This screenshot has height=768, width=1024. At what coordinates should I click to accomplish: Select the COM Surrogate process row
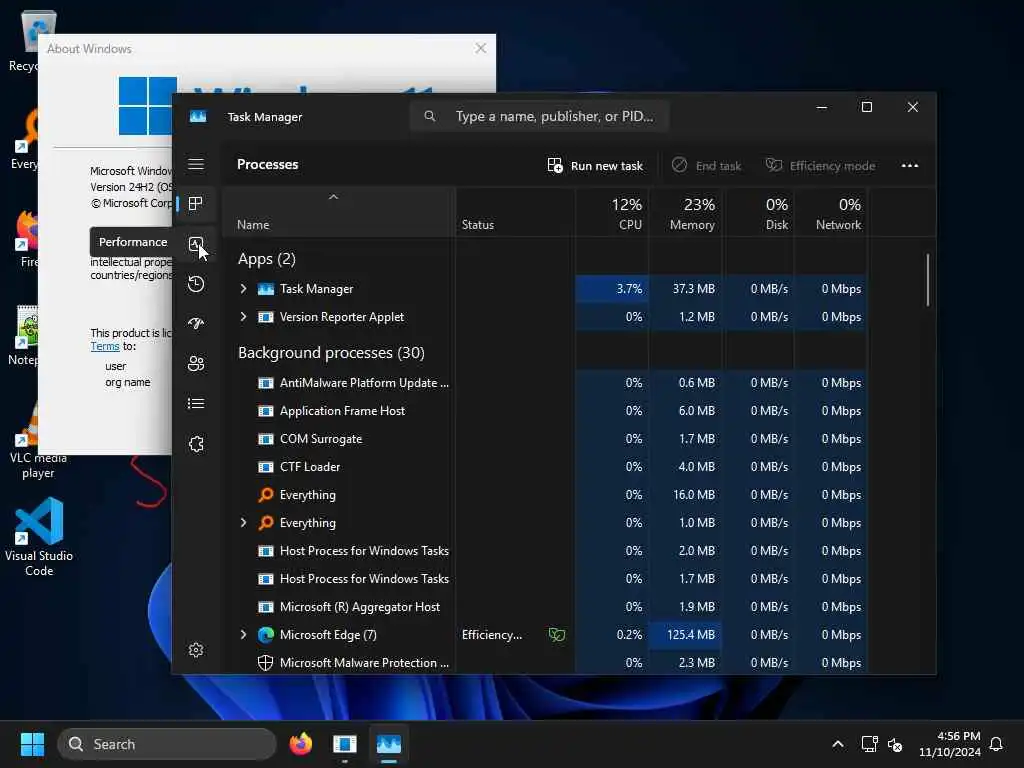(545, 439)
